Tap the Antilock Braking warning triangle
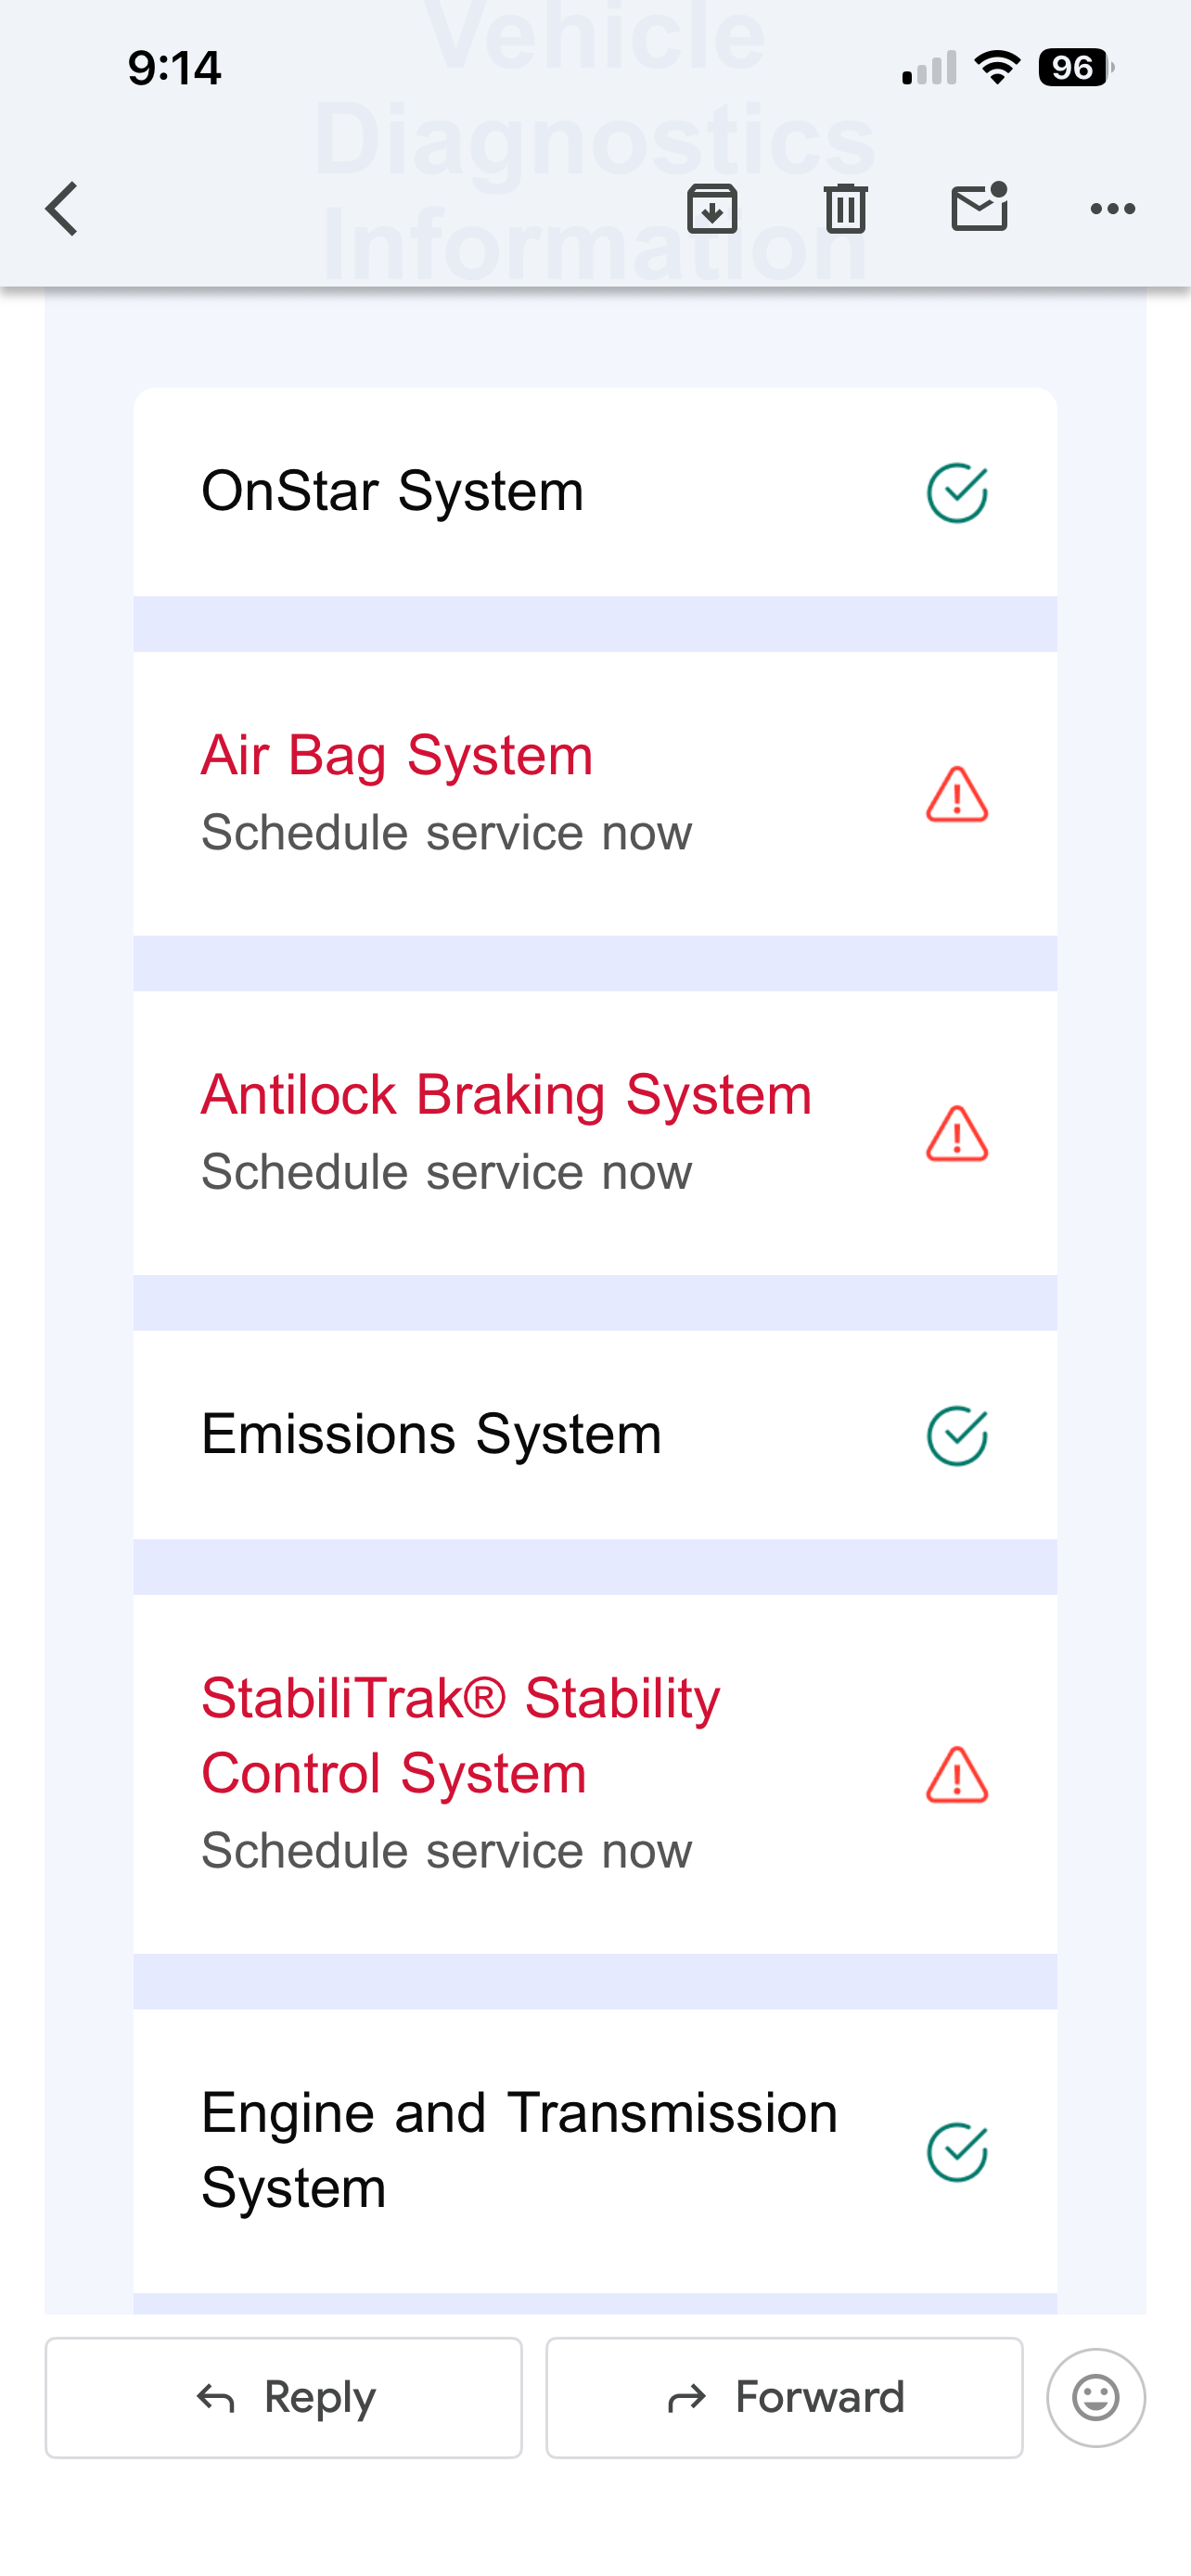Viewport: 1191px width, 2576px height. [x=957, y=1134]
